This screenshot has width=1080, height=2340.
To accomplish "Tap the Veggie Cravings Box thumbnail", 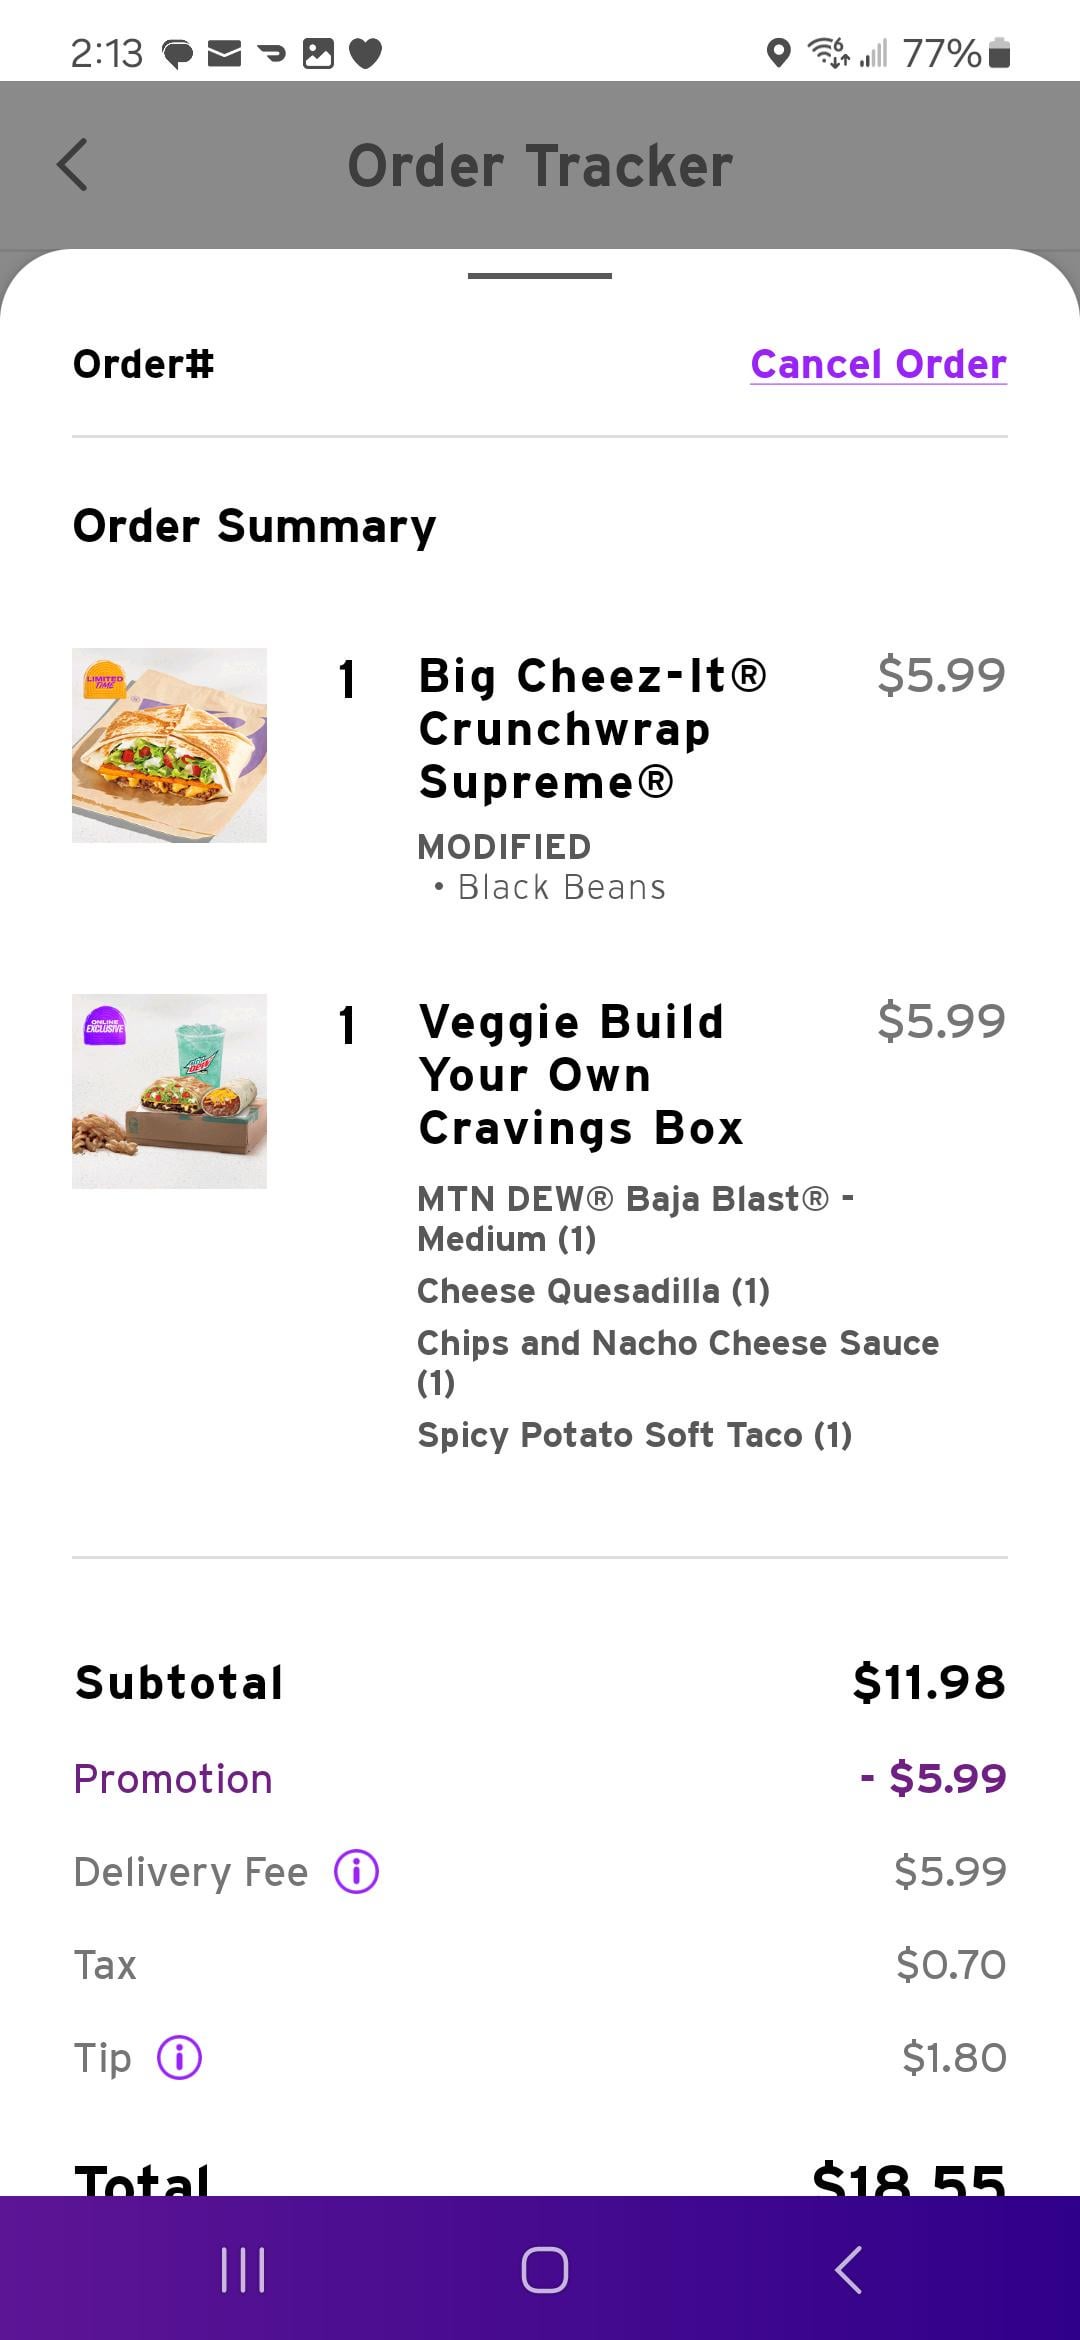I will click(169, 1091).
